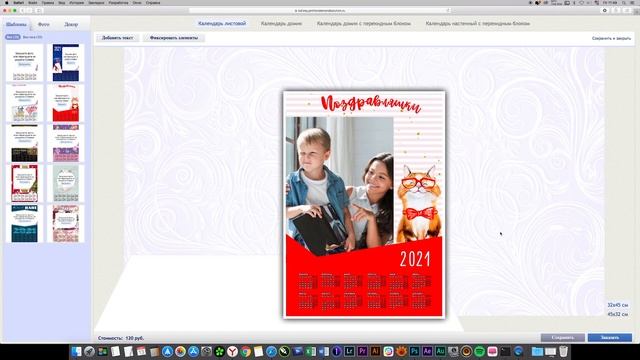This screenshot has height=360, width=640.
Task: Pick the red cat Поздравляшки template thumbnail
Action: (x=66, y=103)
